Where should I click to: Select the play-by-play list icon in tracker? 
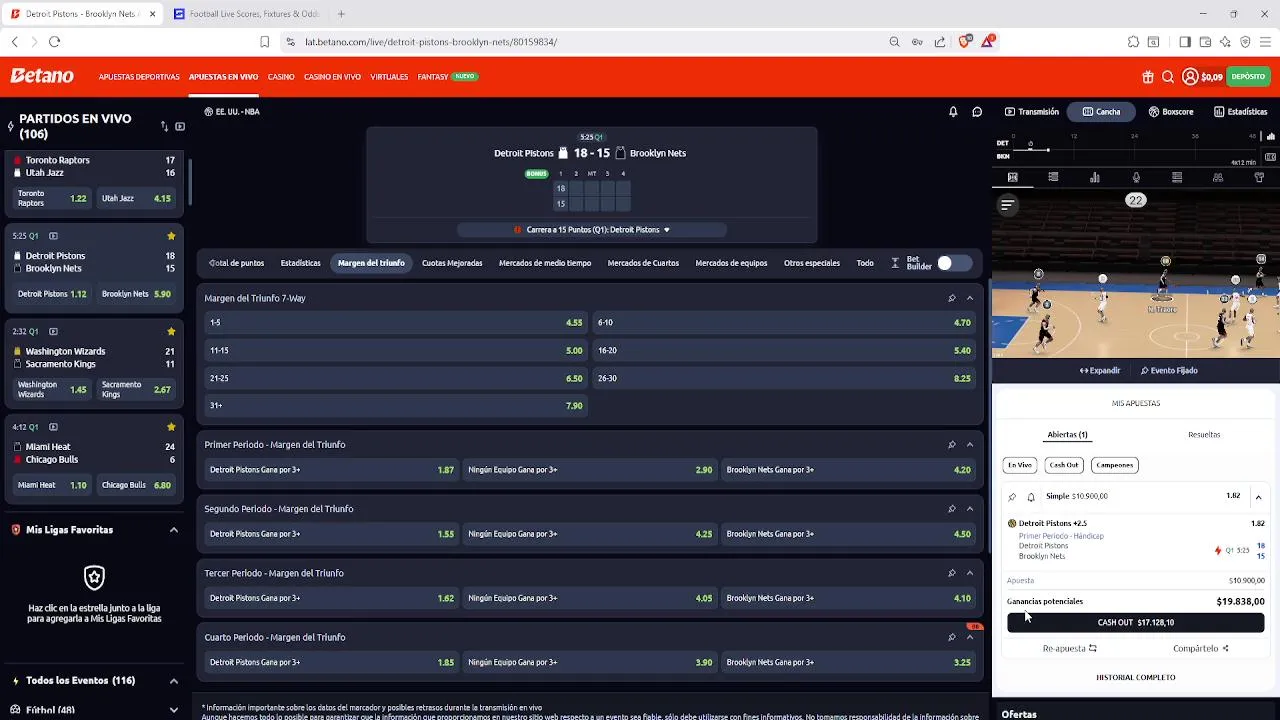[1053, 178]
